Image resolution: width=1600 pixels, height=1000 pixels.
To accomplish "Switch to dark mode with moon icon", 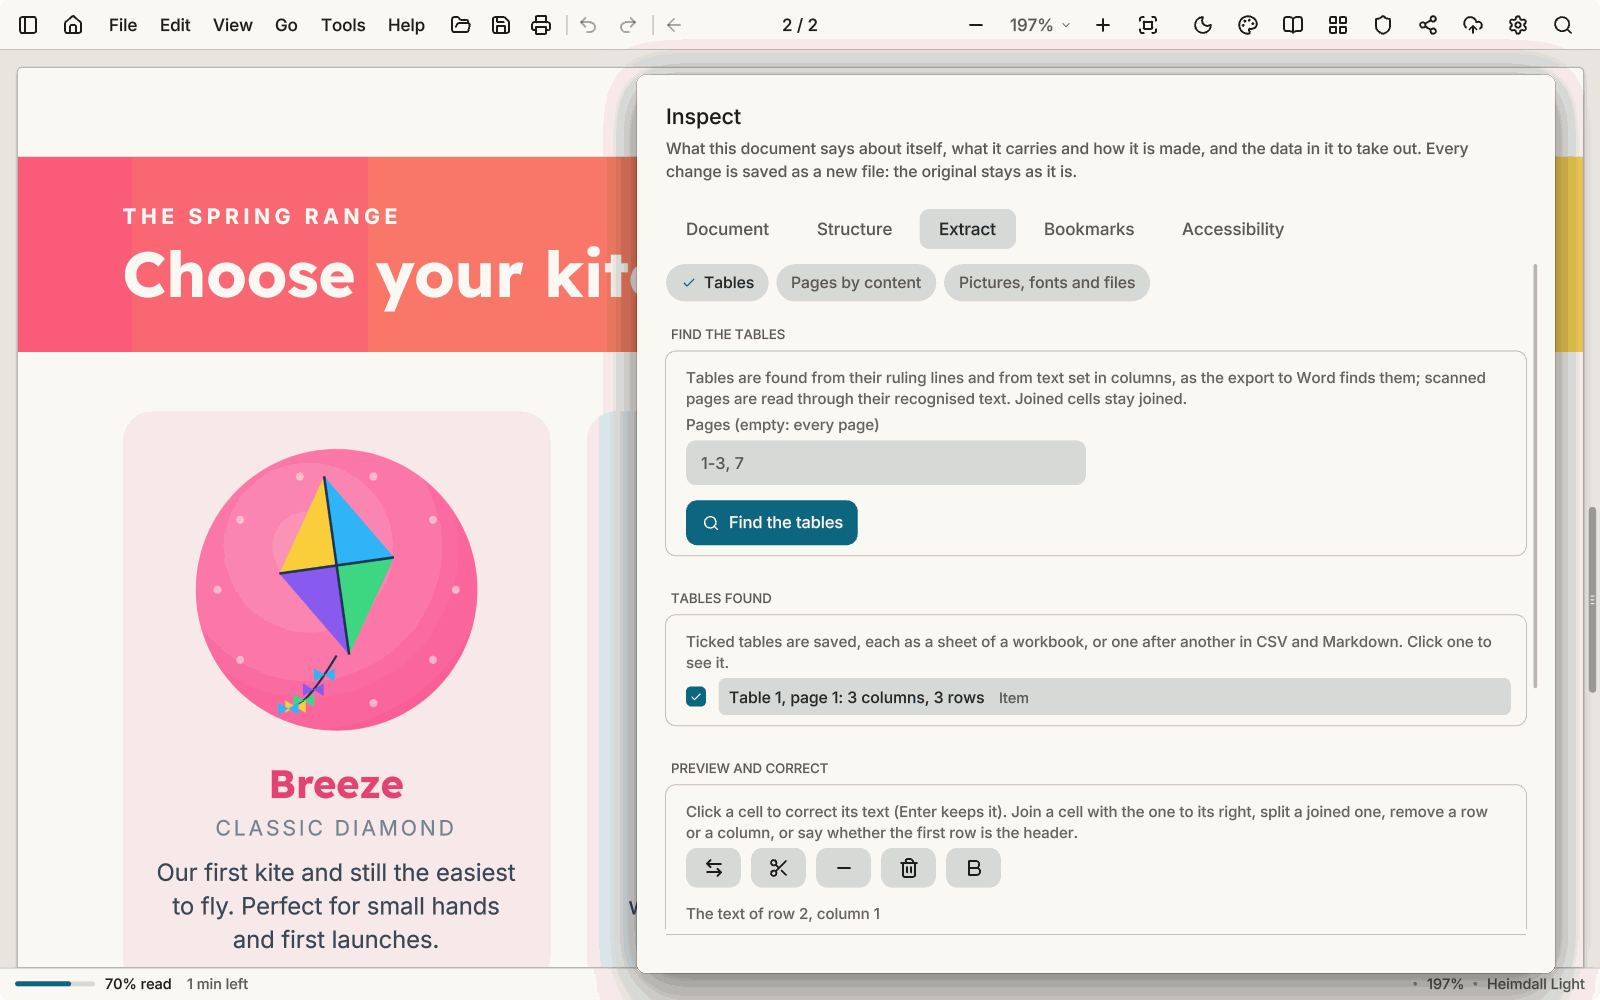I will [1203, 25].
